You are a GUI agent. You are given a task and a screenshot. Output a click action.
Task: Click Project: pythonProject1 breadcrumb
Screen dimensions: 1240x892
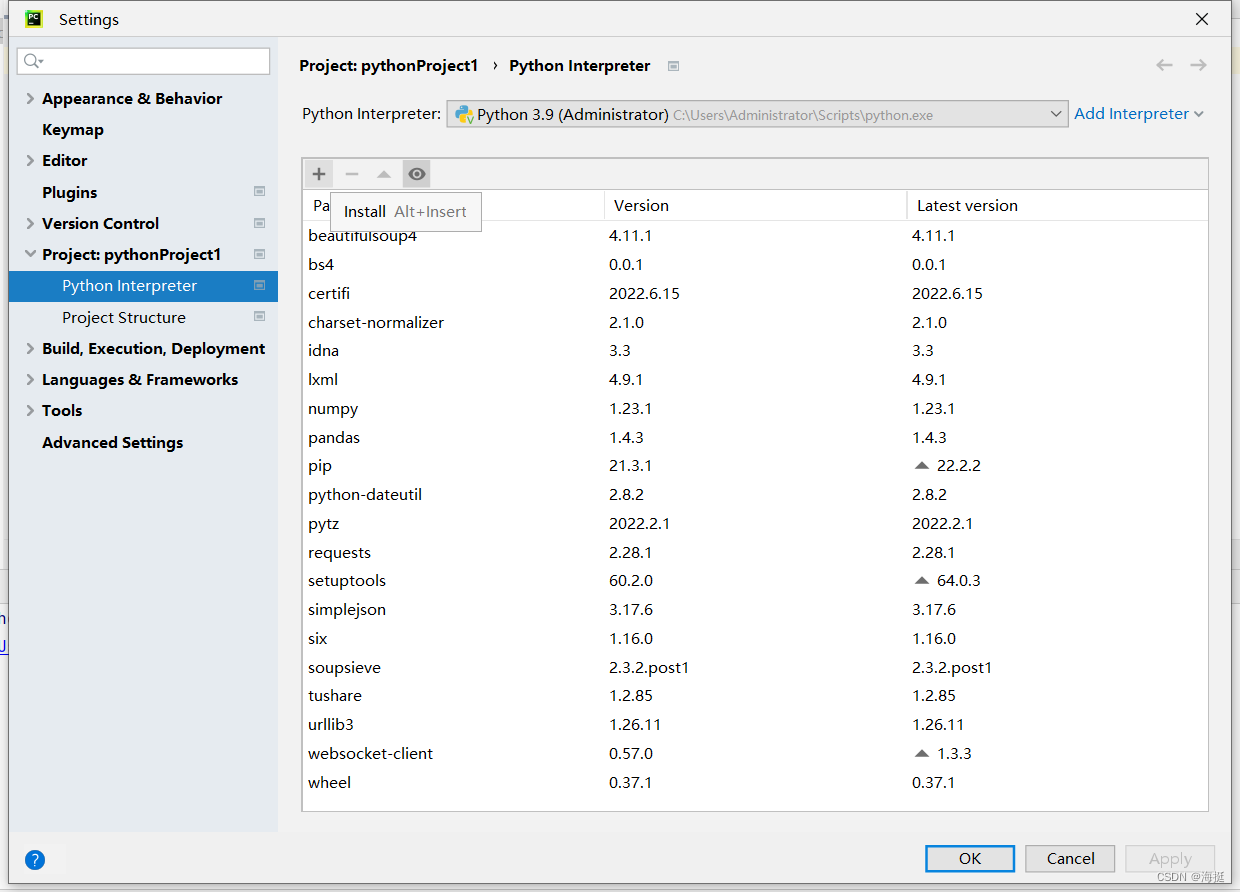389,66
